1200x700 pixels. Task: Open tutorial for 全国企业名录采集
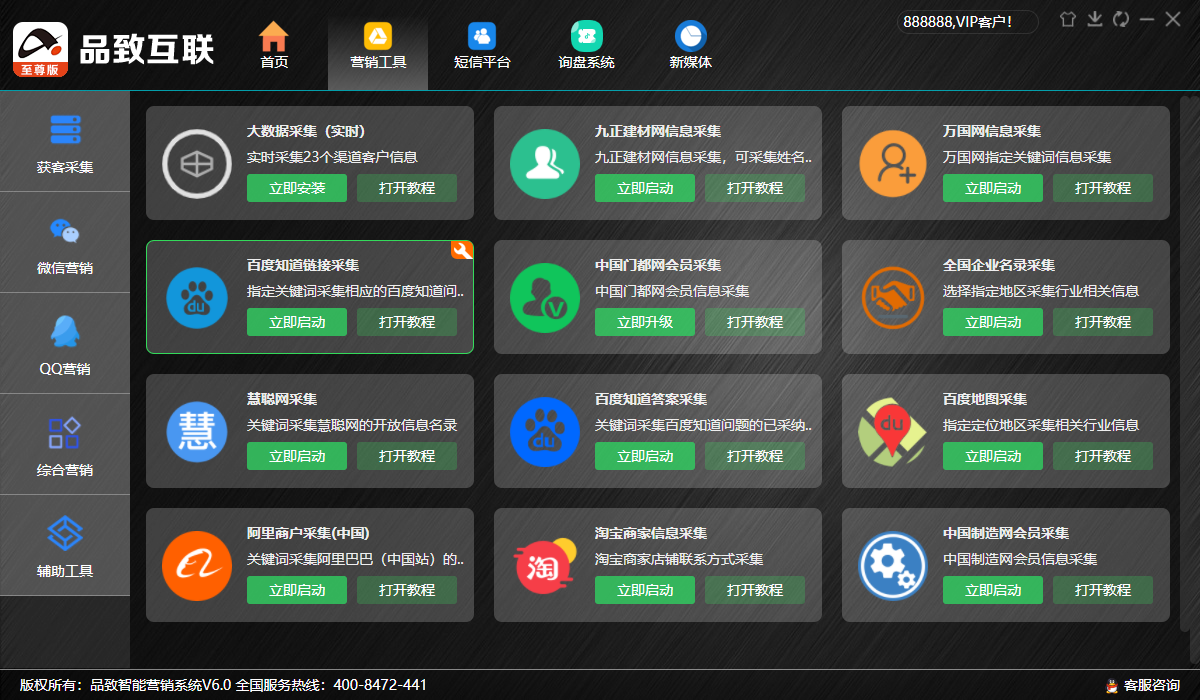point(1103,322)
